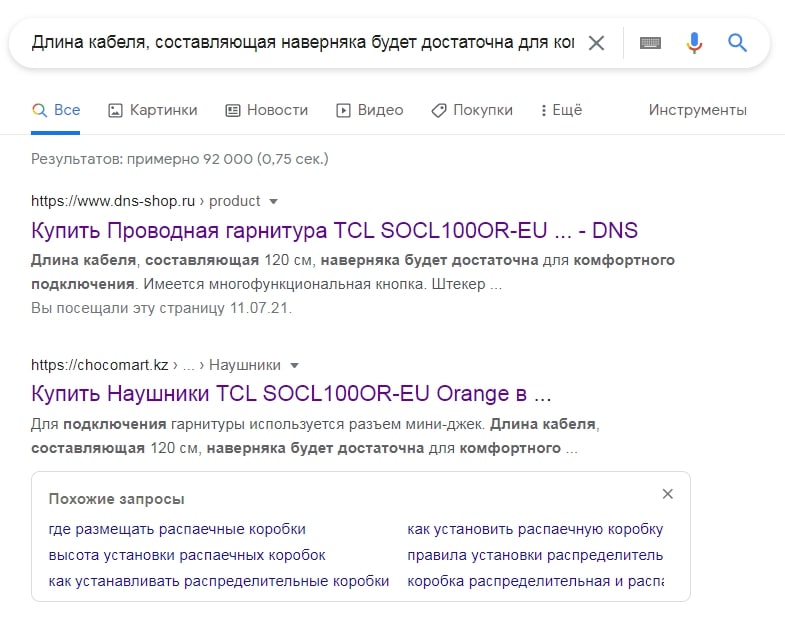The image size is (785, 624).
Task: Switch to the Покупки tab
Action: (472, 110)
